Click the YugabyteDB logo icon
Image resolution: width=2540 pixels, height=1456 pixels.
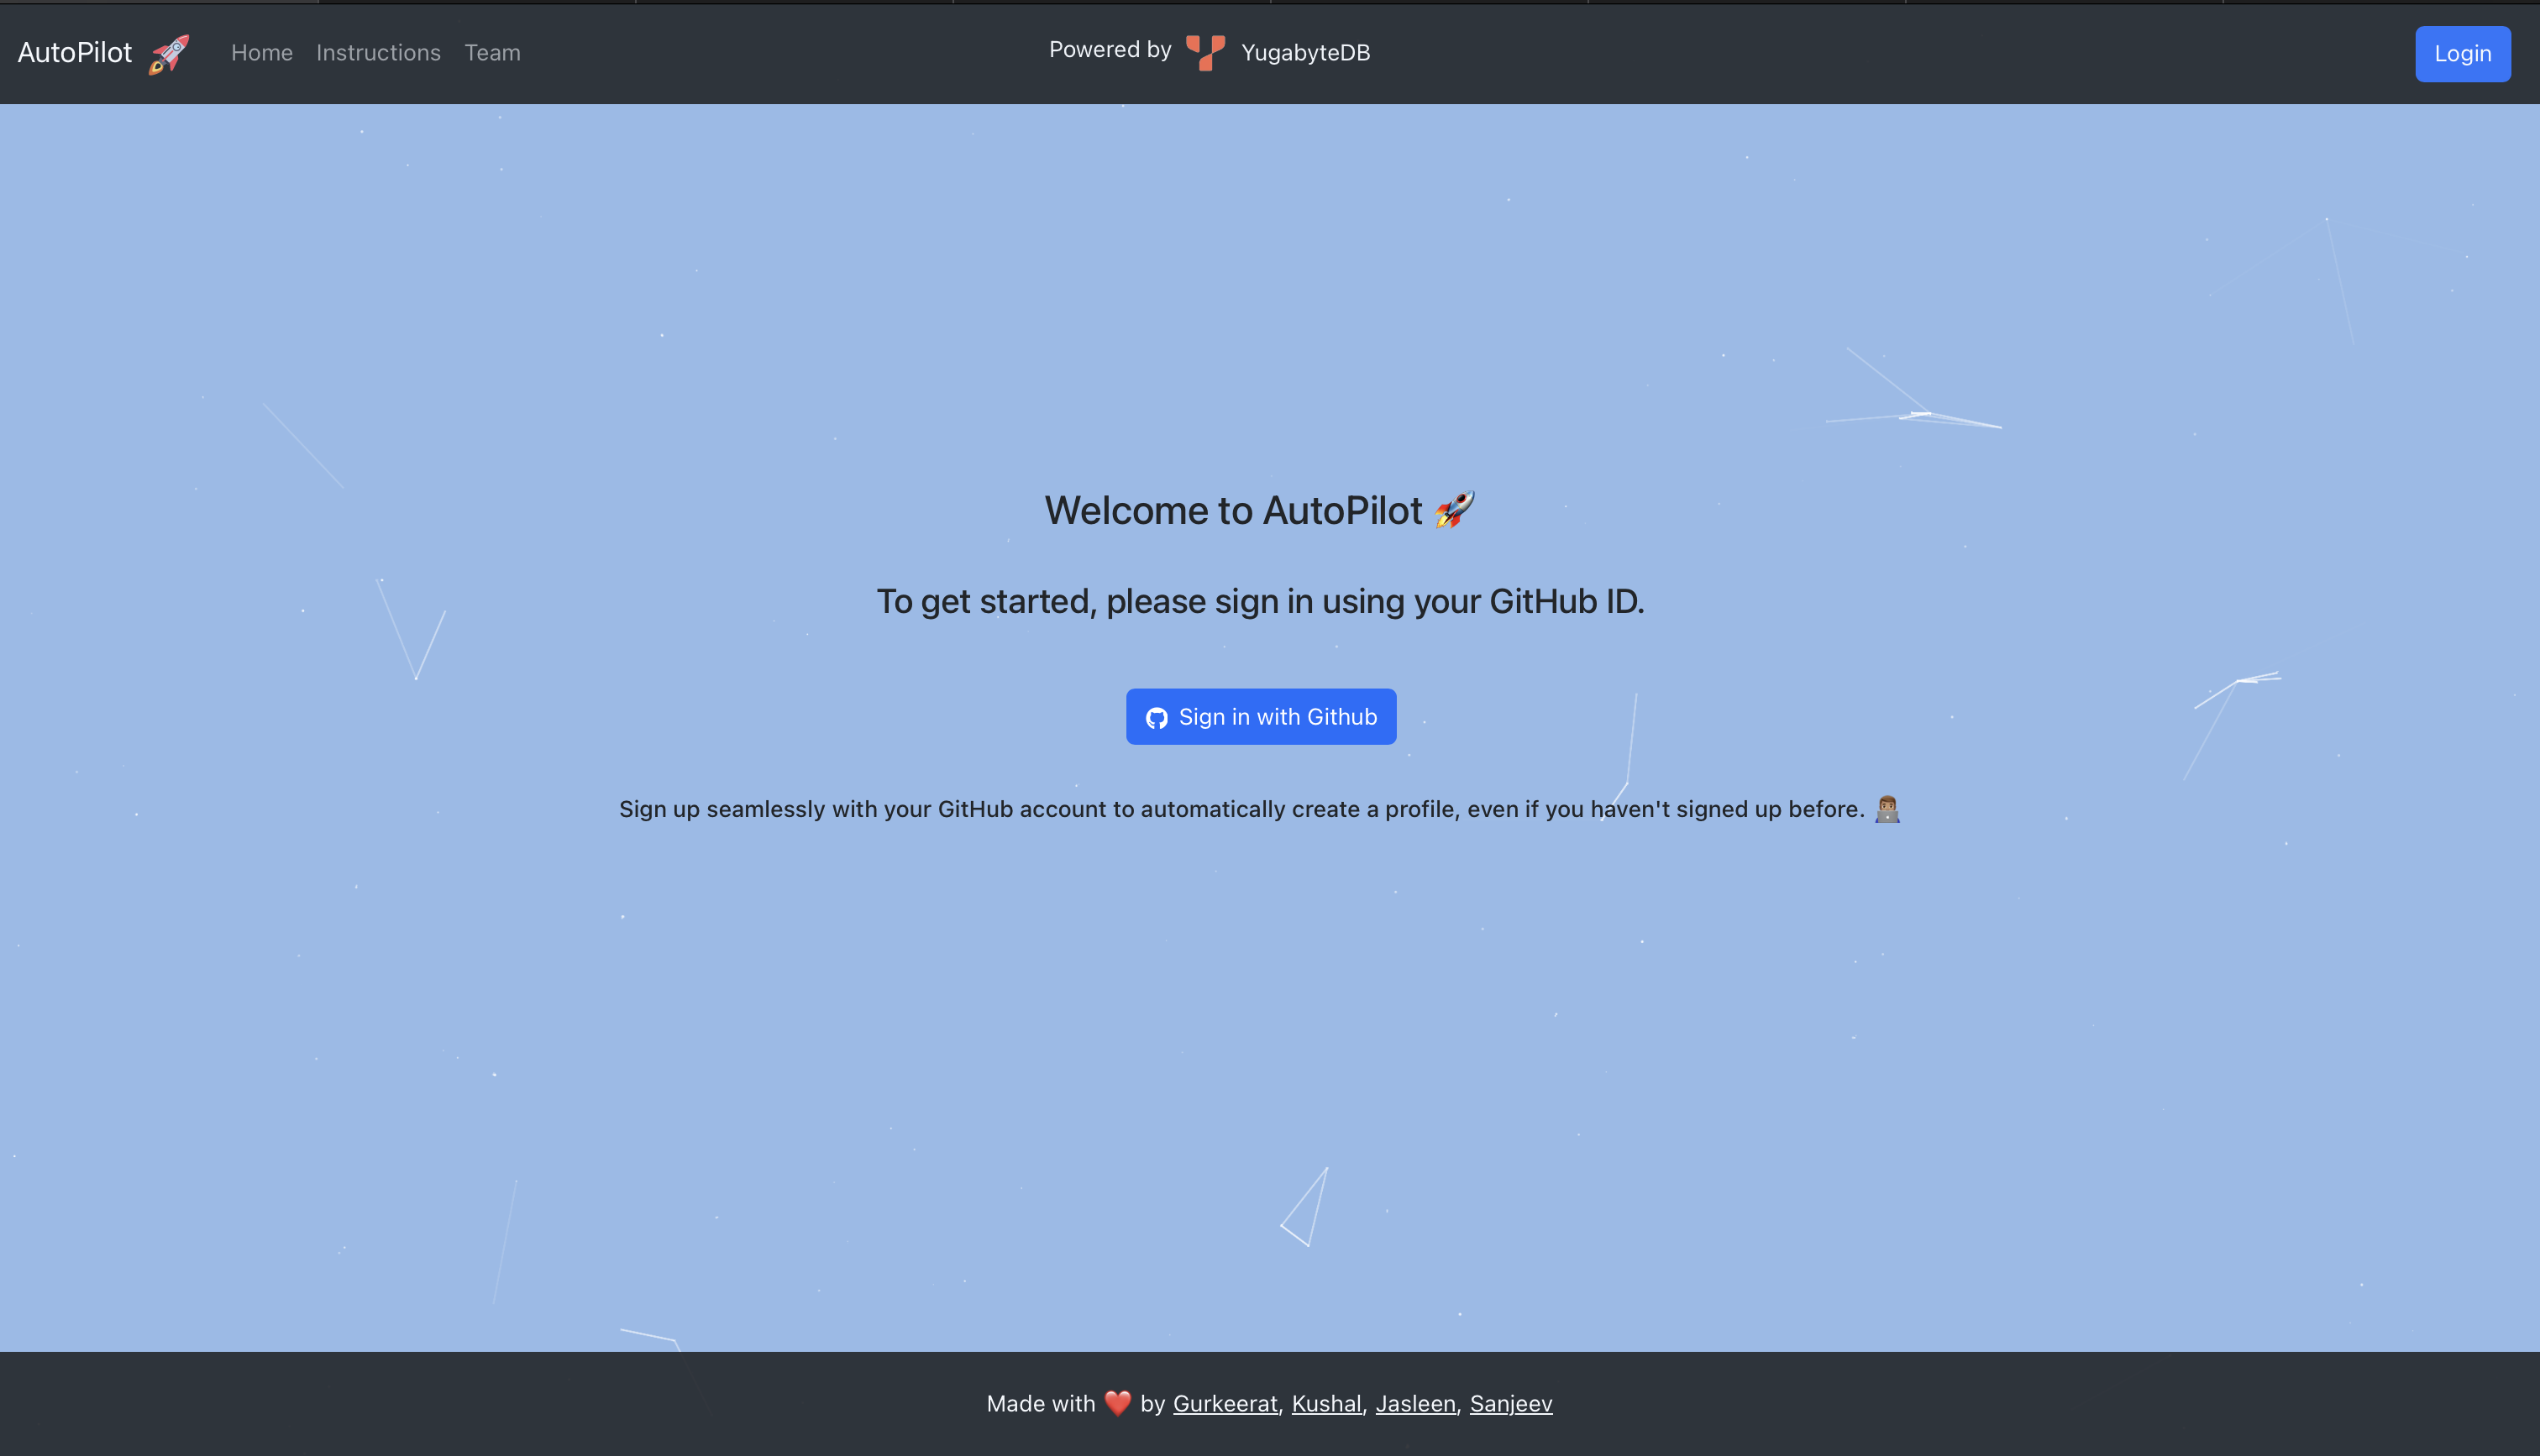1205,52
